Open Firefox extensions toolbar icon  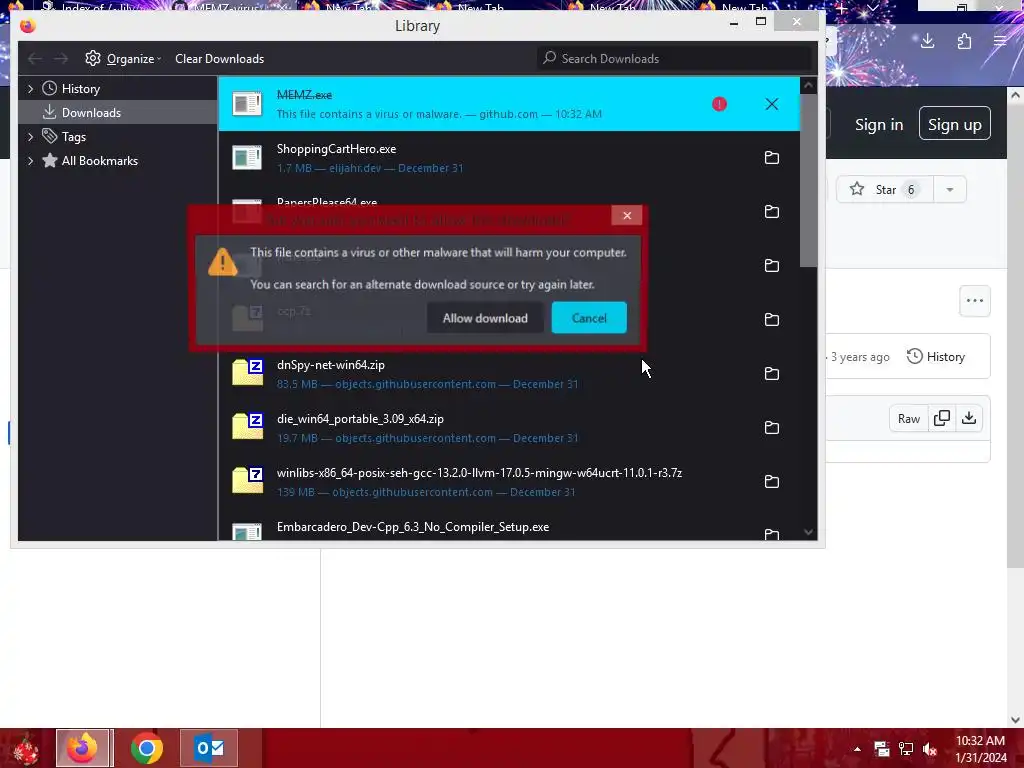(965, 42)
